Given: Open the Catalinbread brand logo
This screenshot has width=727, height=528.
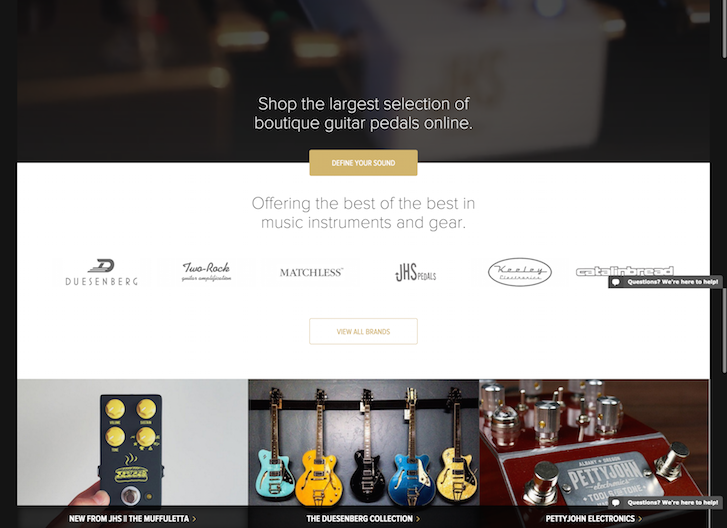Looking at the screenshot, I should 625,271.
